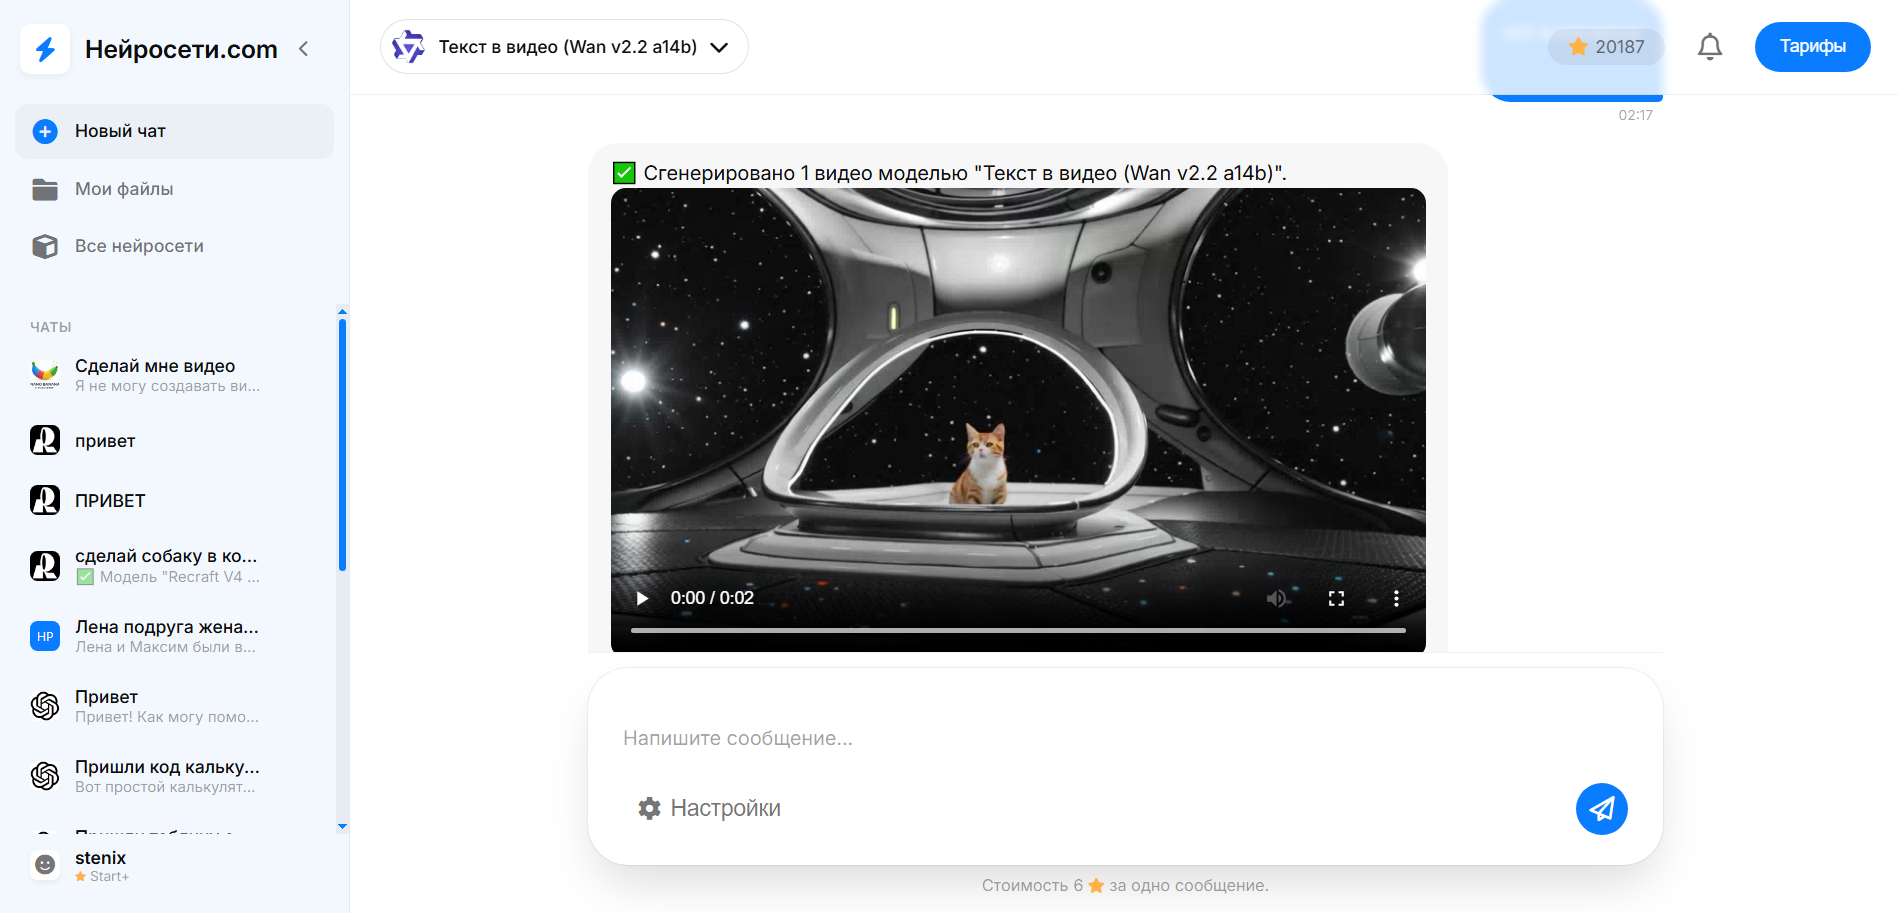Click the 'ЧАТЫ' section heading
The image size is (1898, 913).
51,327
